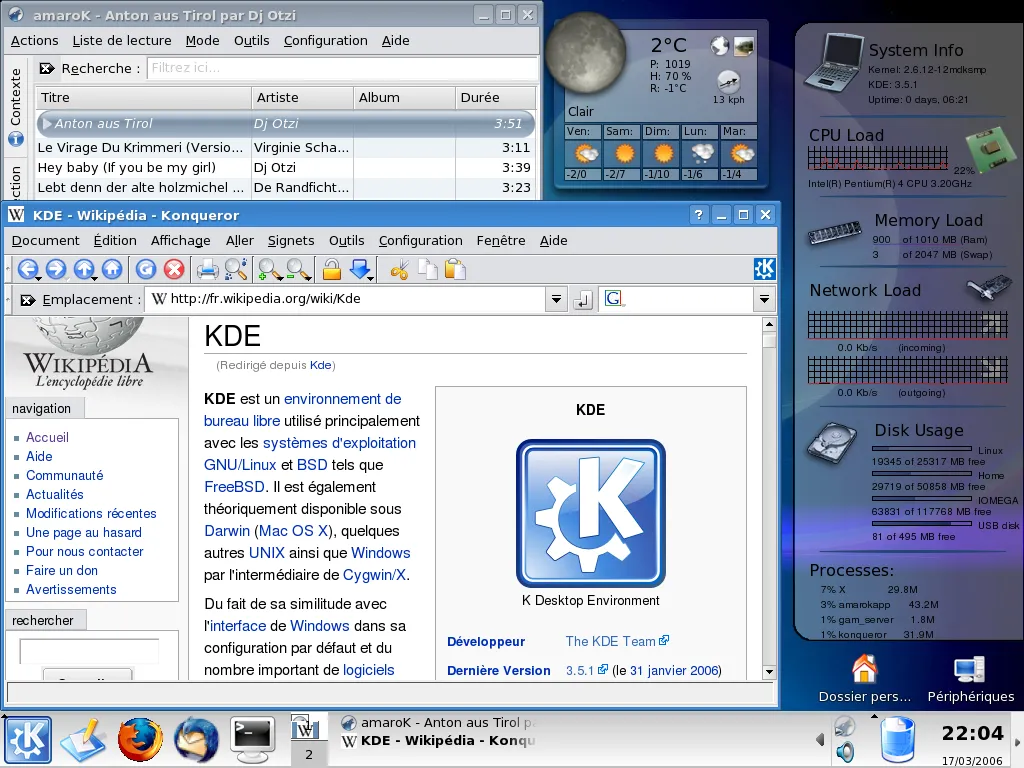Expand hidden system tray icons arrow

click(820, 739)
